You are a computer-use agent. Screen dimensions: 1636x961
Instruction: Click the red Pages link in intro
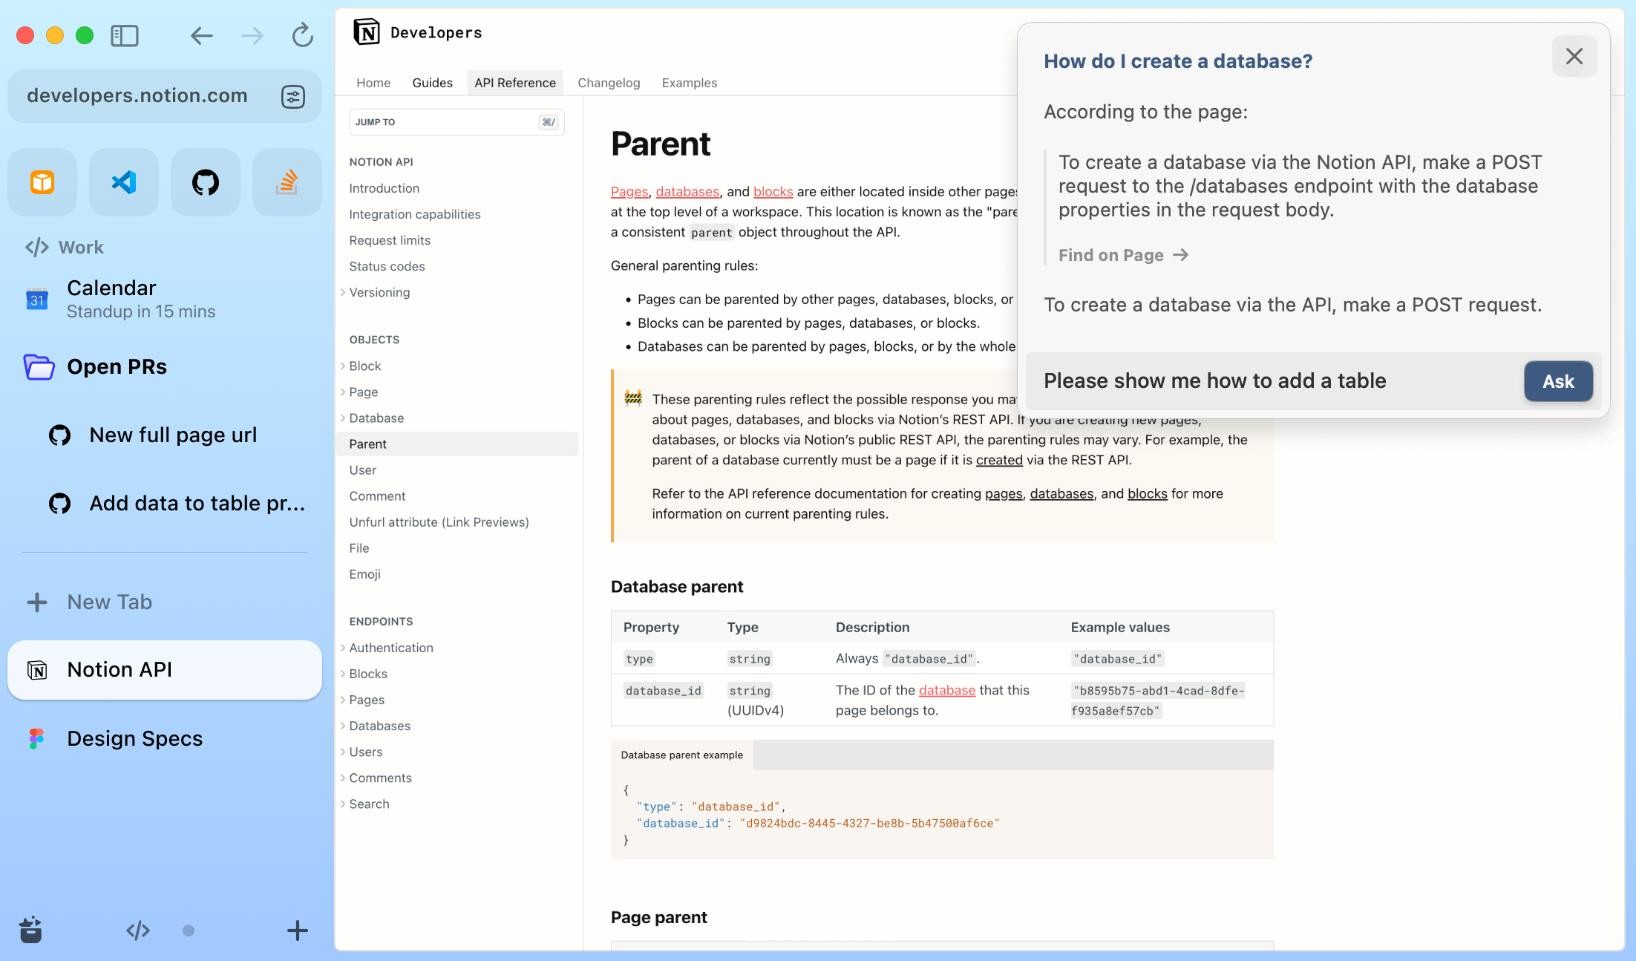click(x=629, y=191)
